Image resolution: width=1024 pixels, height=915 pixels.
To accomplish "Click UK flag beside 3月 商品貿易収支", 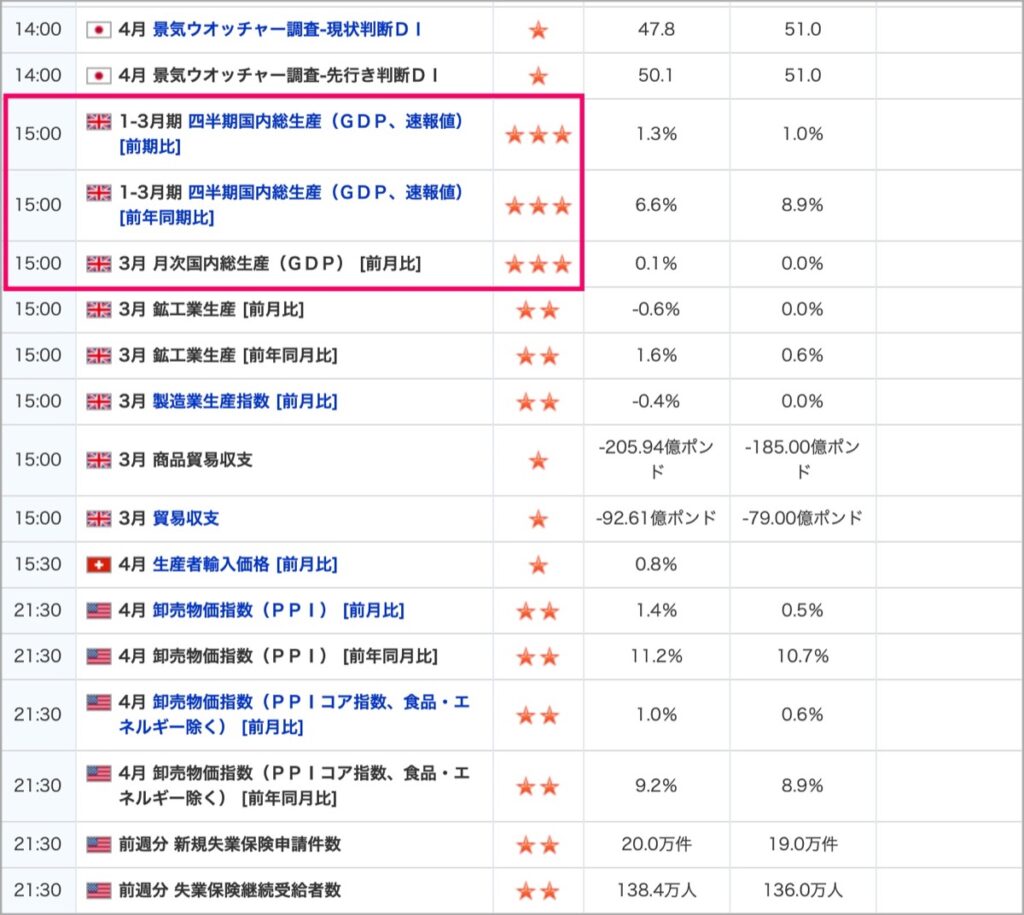I will (x=99, y=460).
